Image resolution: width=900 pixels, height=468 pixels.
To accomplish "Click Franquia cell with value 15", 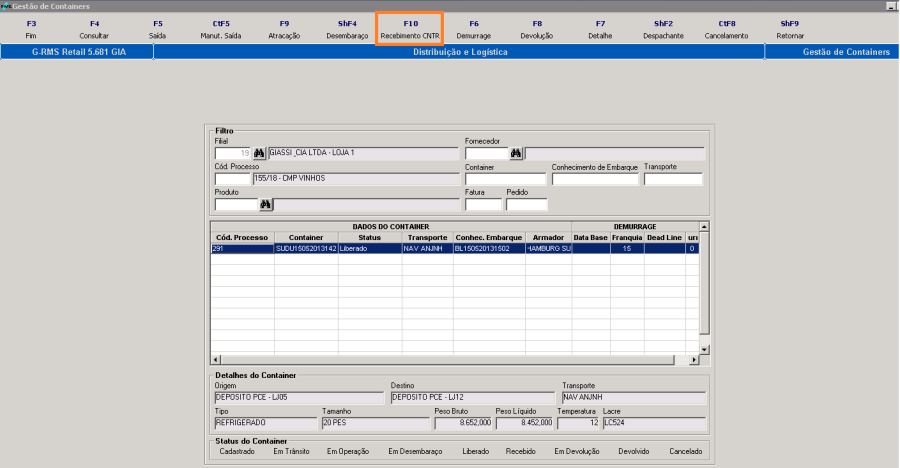I will (627, 249).
